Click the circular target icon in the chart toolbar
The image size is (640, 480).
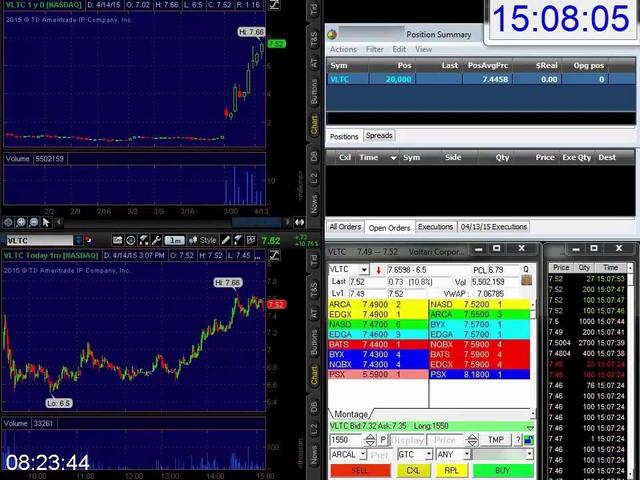pos(131,240)
